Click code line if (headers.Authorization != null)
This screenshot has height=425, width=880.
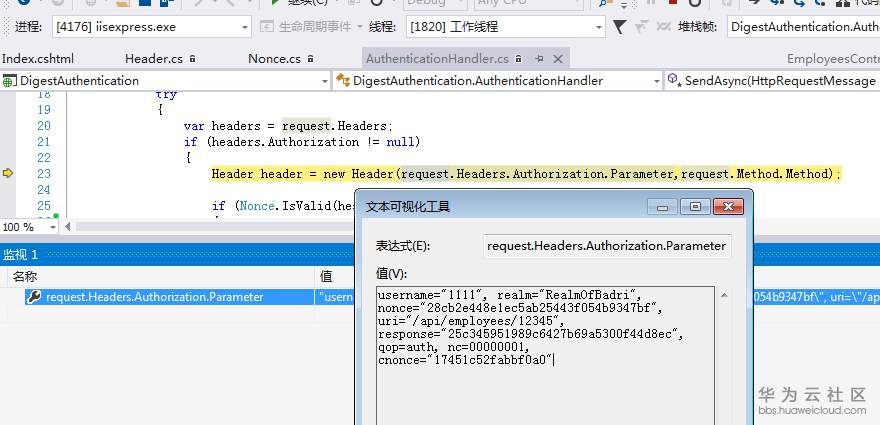click(302, 142)
